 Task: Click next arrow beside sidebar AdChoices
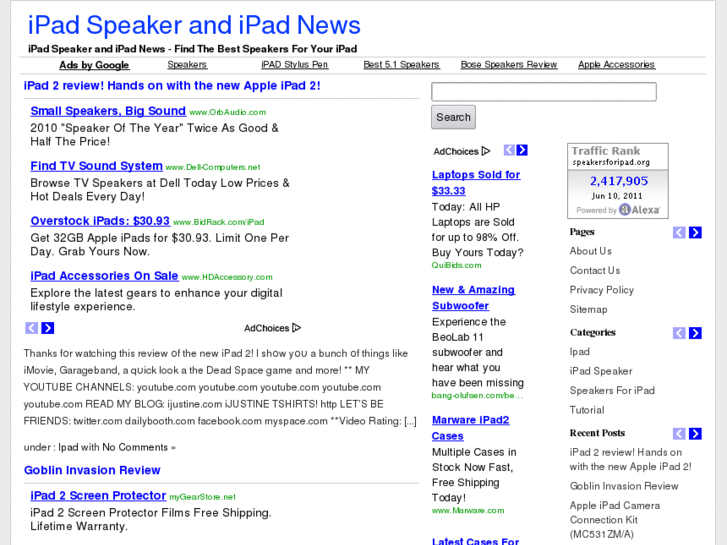click(x=522, y=150)
